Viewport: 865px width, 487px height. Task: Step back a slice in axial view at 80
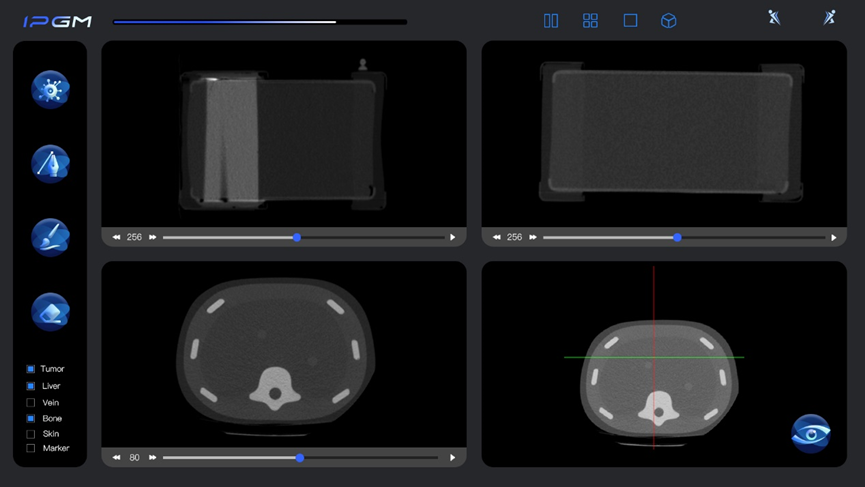click(116, 457)
